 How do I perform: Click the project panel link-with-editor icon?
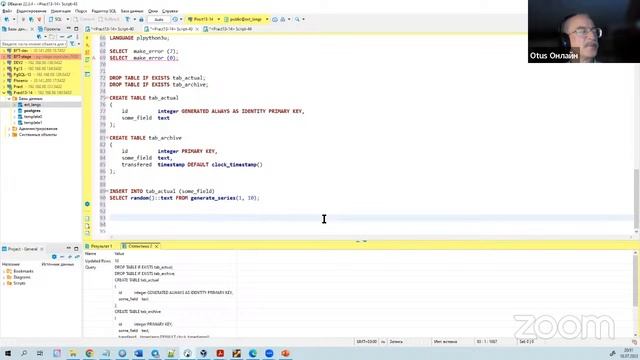pyautogui.click(x=77, y=257)
